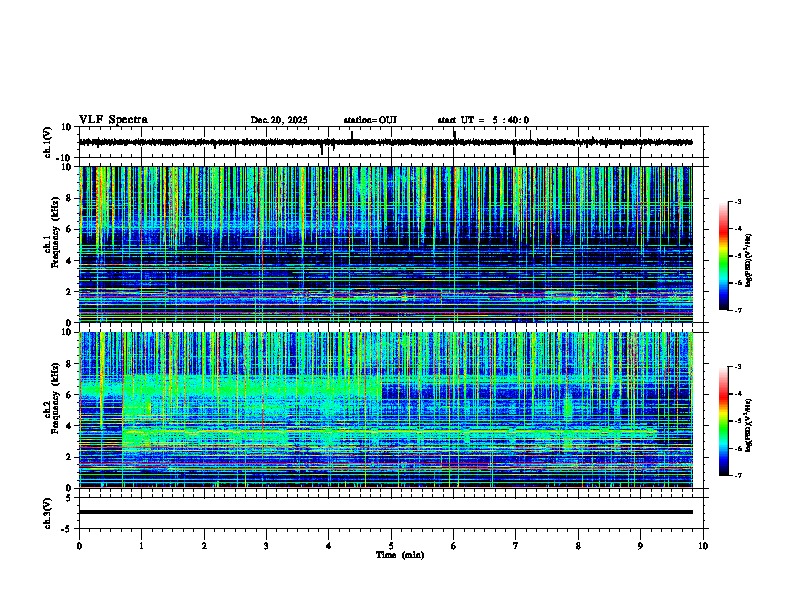The height and width of the screenshot is (612, 792).
Task: Click the ch.3 flat signal line panel
Action: [x=393, y=513]
